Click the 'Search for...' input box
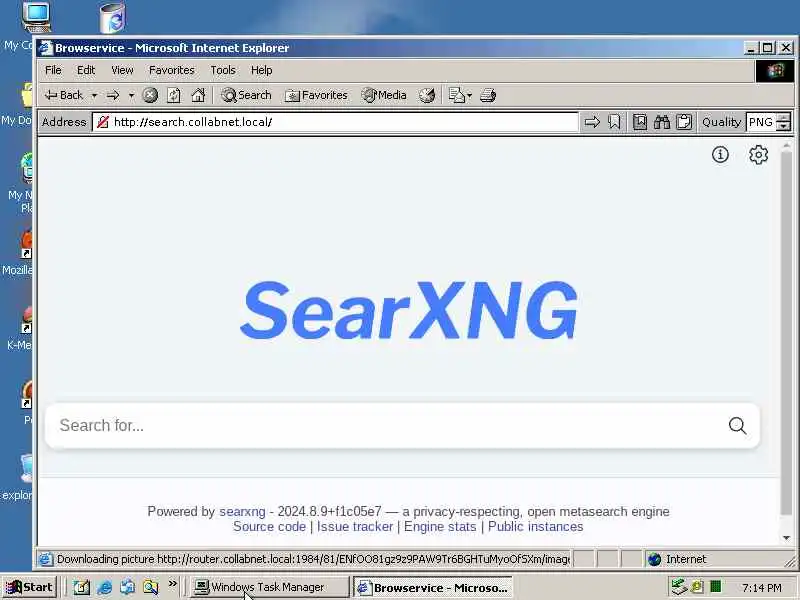Viewport: 800px width, 600px height. point(388,426)
